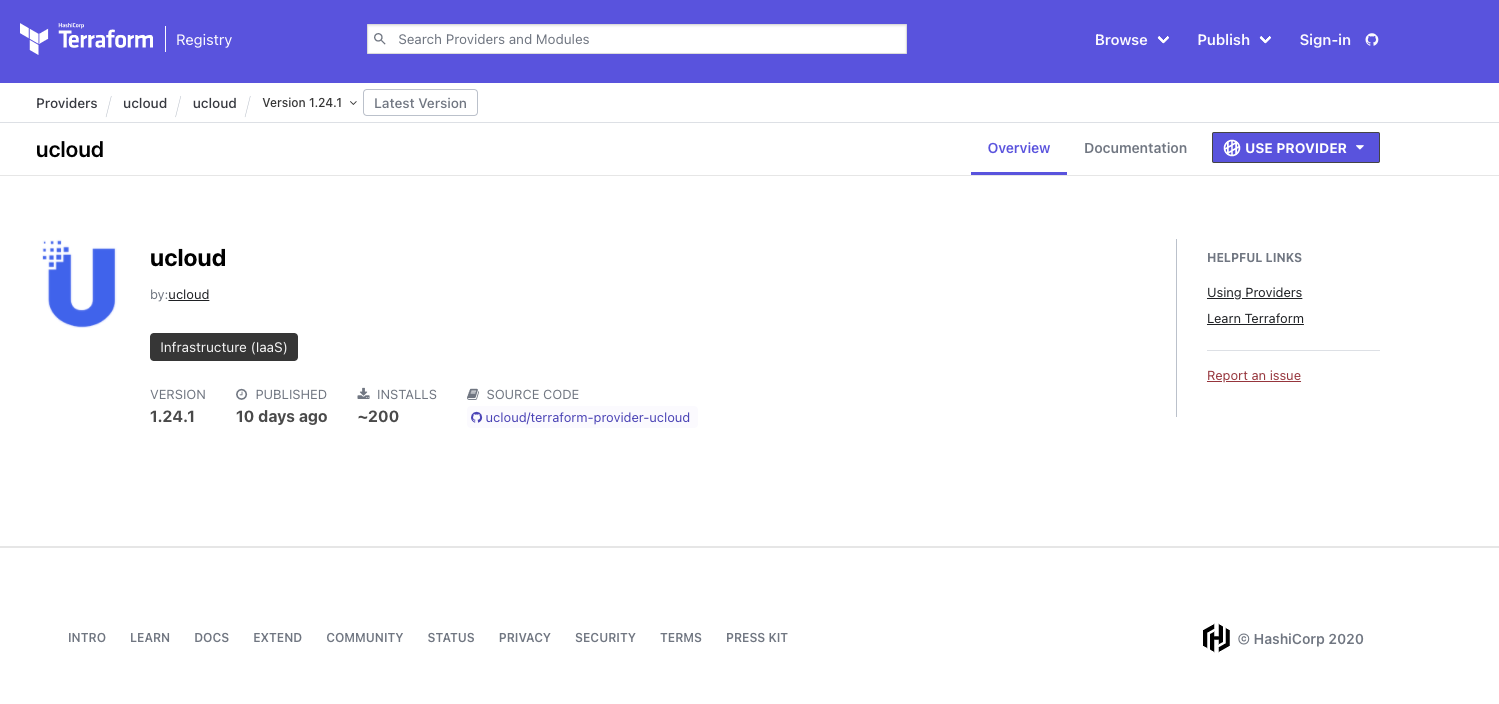The image size is (1499, 704).
Task: Open the Browse dropdown menu
Action: [1132, 40]
